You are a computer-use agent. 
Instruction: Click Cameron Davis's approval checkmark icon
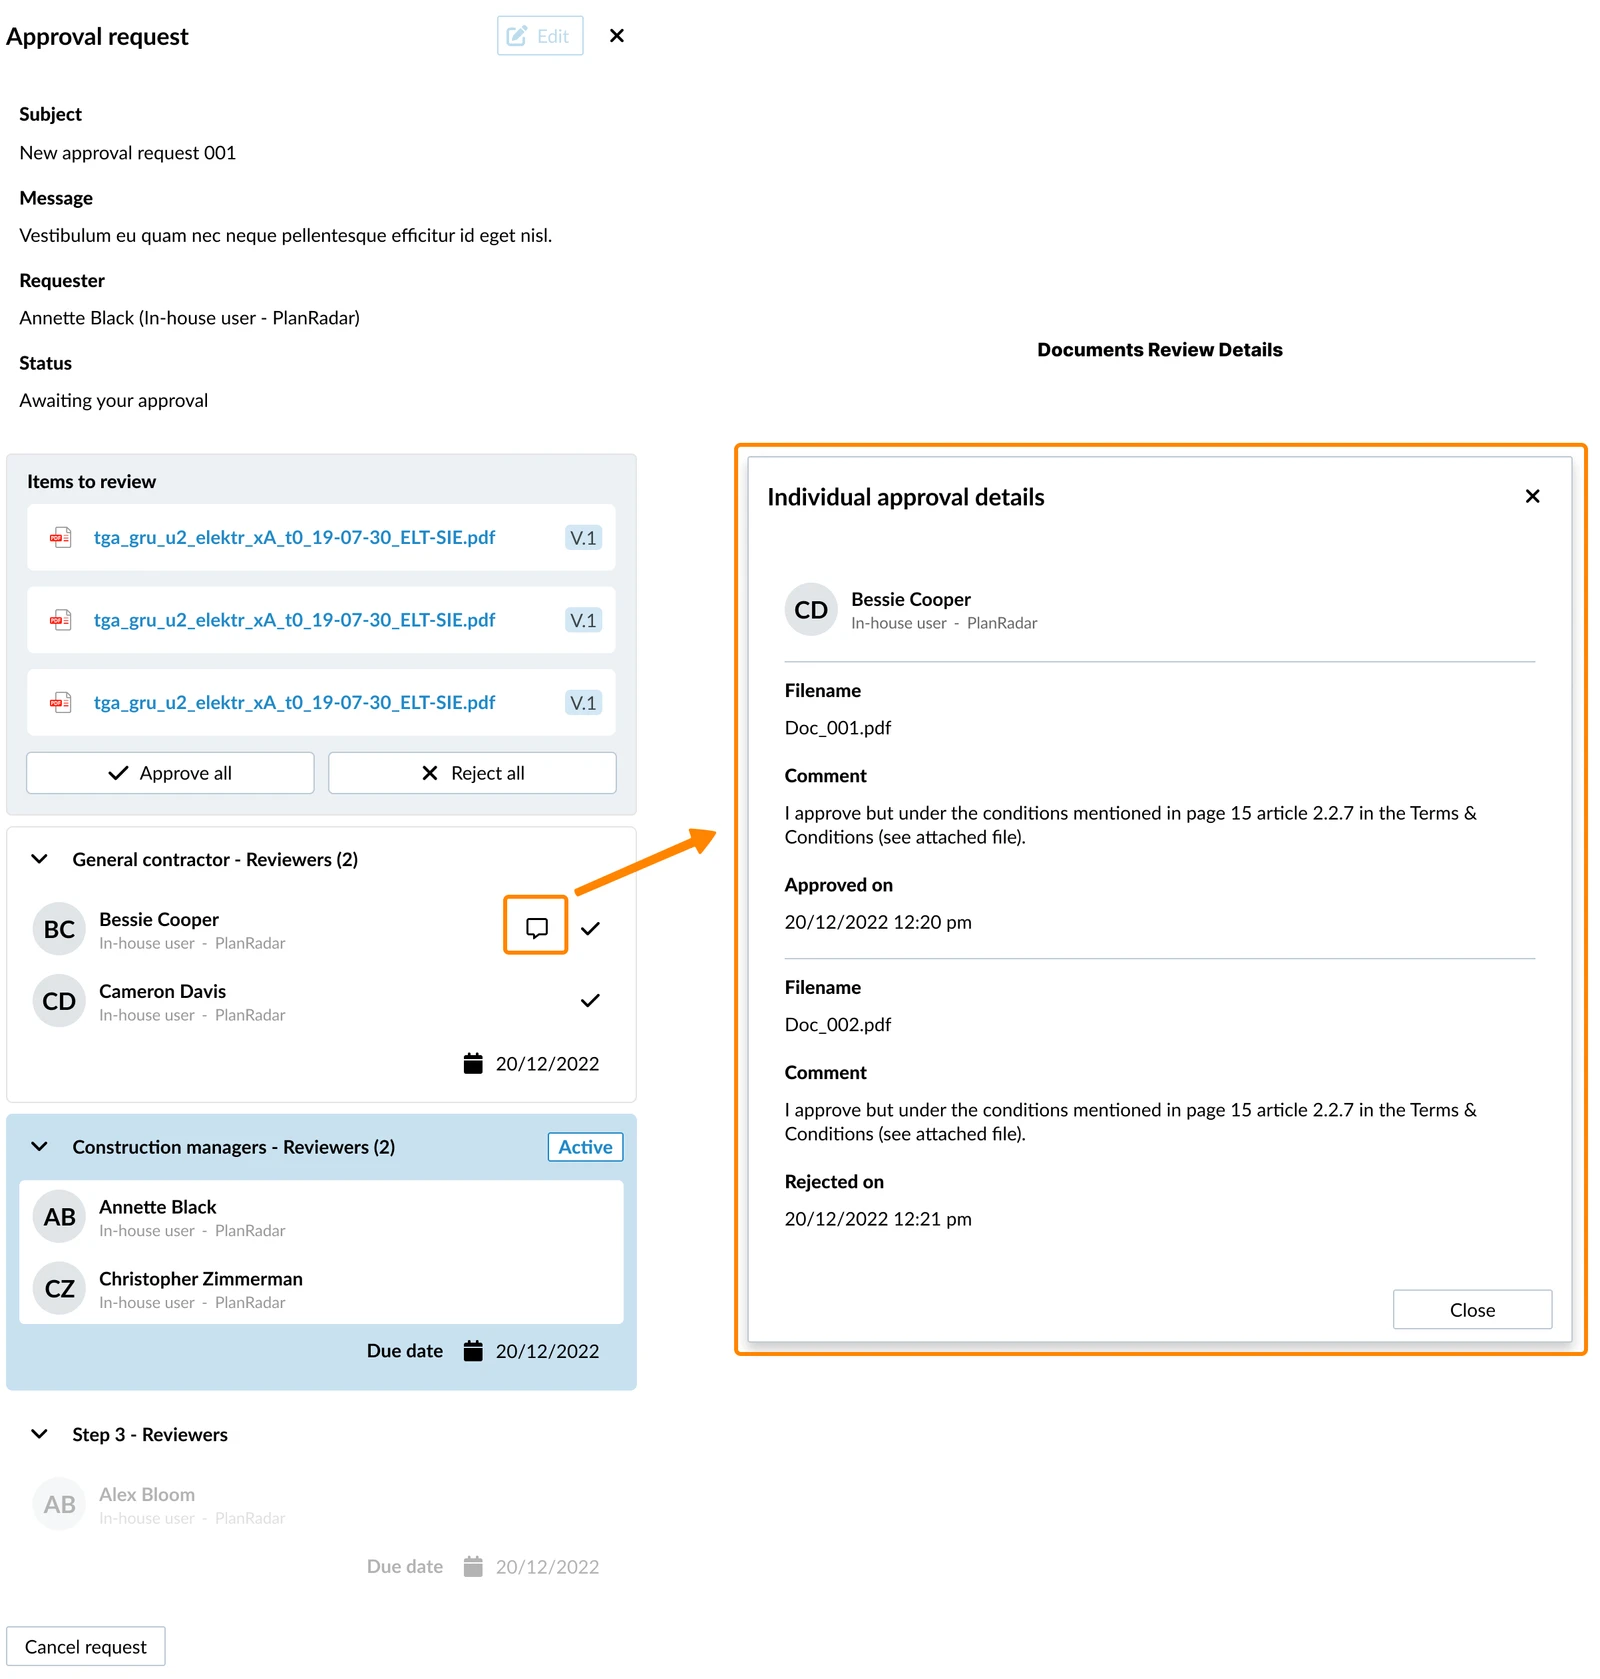tap(590, 1000)
